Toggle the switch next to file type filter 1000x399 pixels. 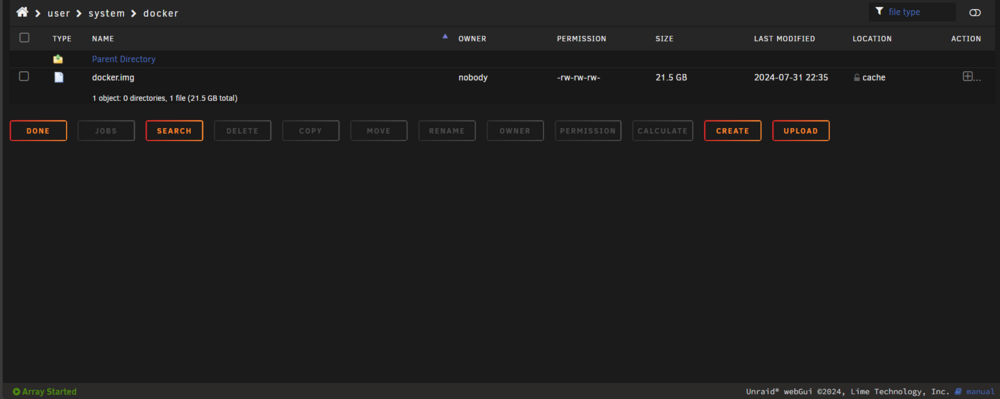[x=974, y=12]
